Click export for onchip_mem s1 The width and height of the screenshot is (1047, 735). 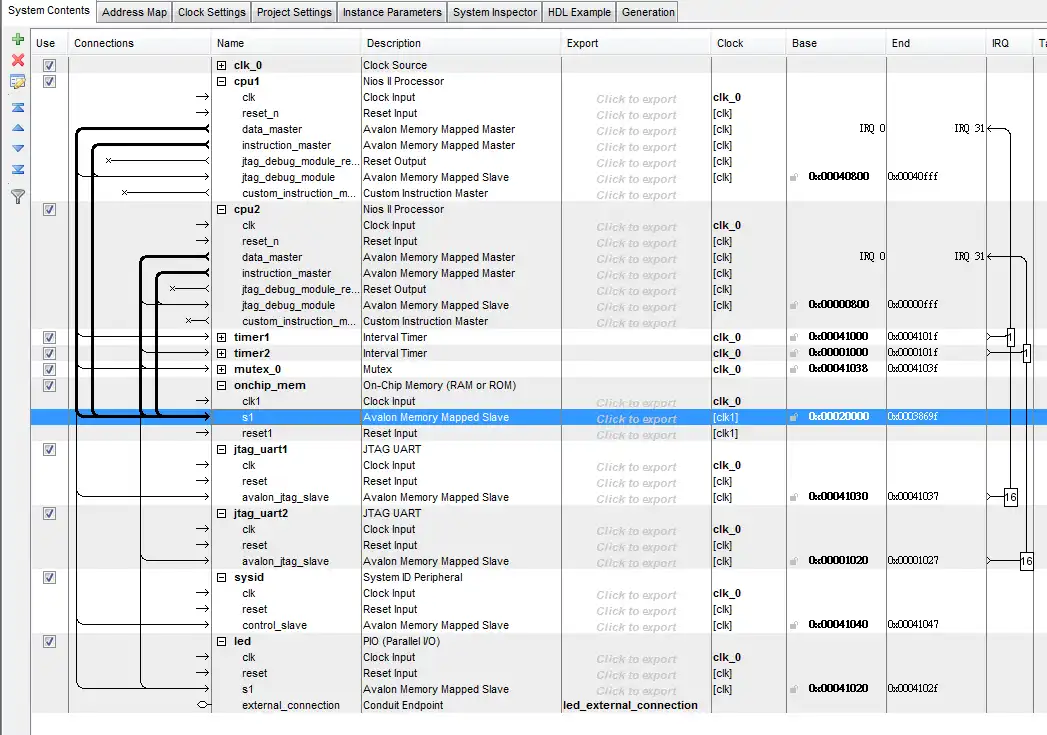(x=636, y=419)
